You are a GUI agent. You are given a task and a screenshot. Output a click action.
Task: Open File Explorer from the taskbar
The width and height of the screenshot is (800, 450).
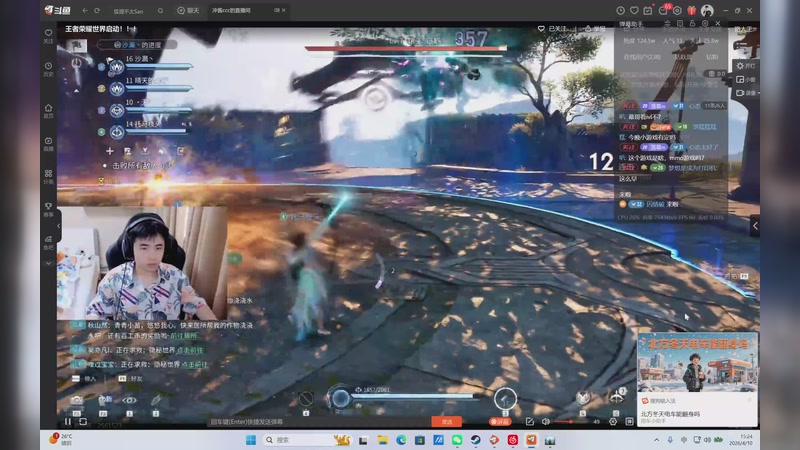[x=383, y=440]
